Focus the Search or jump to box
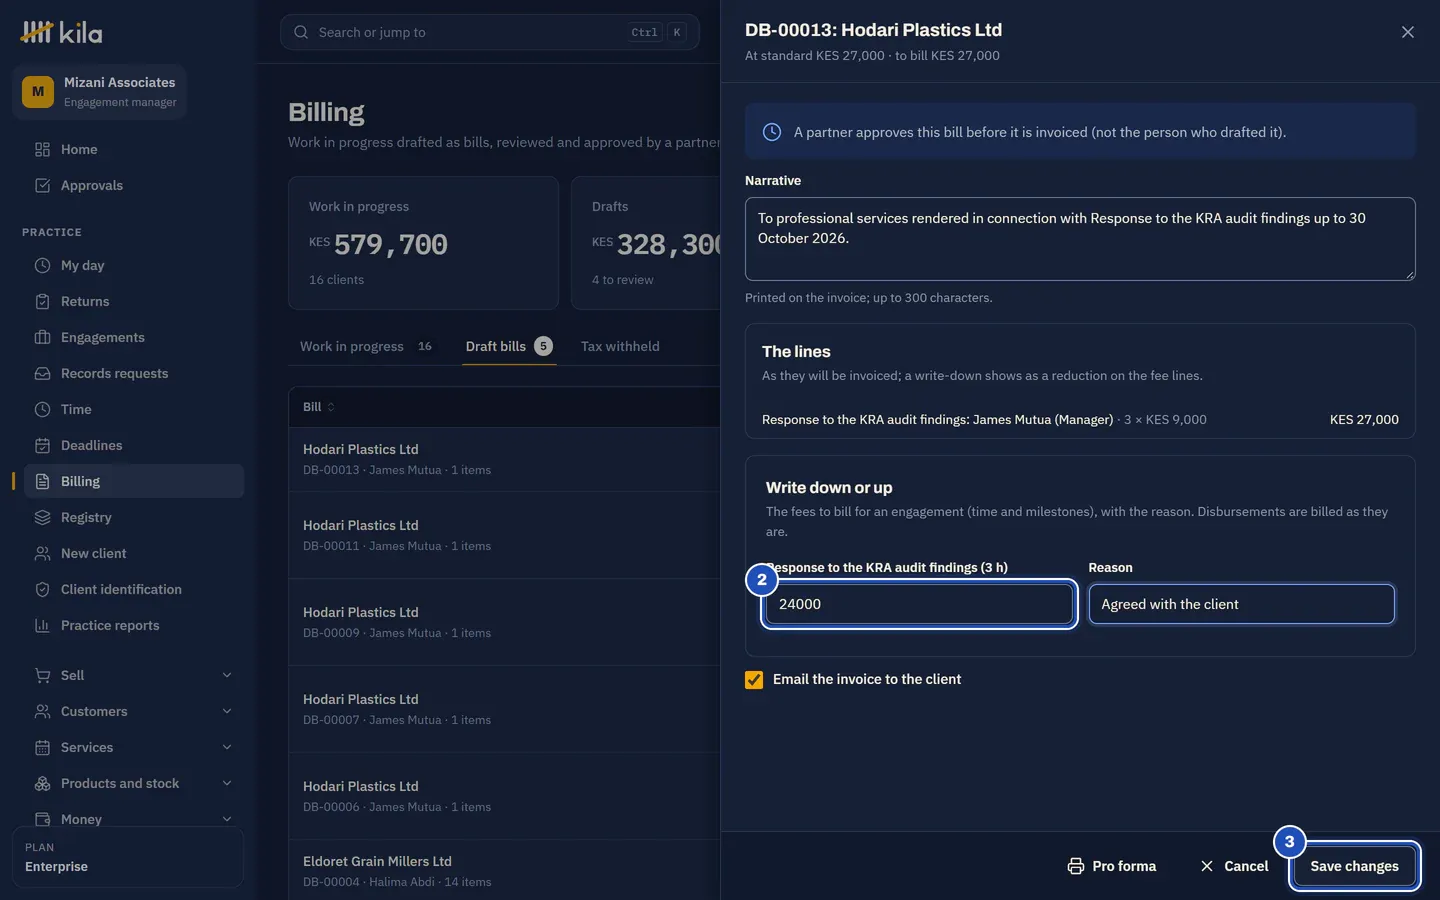Viewport: 1440px width, 900px height. [490, 32]
